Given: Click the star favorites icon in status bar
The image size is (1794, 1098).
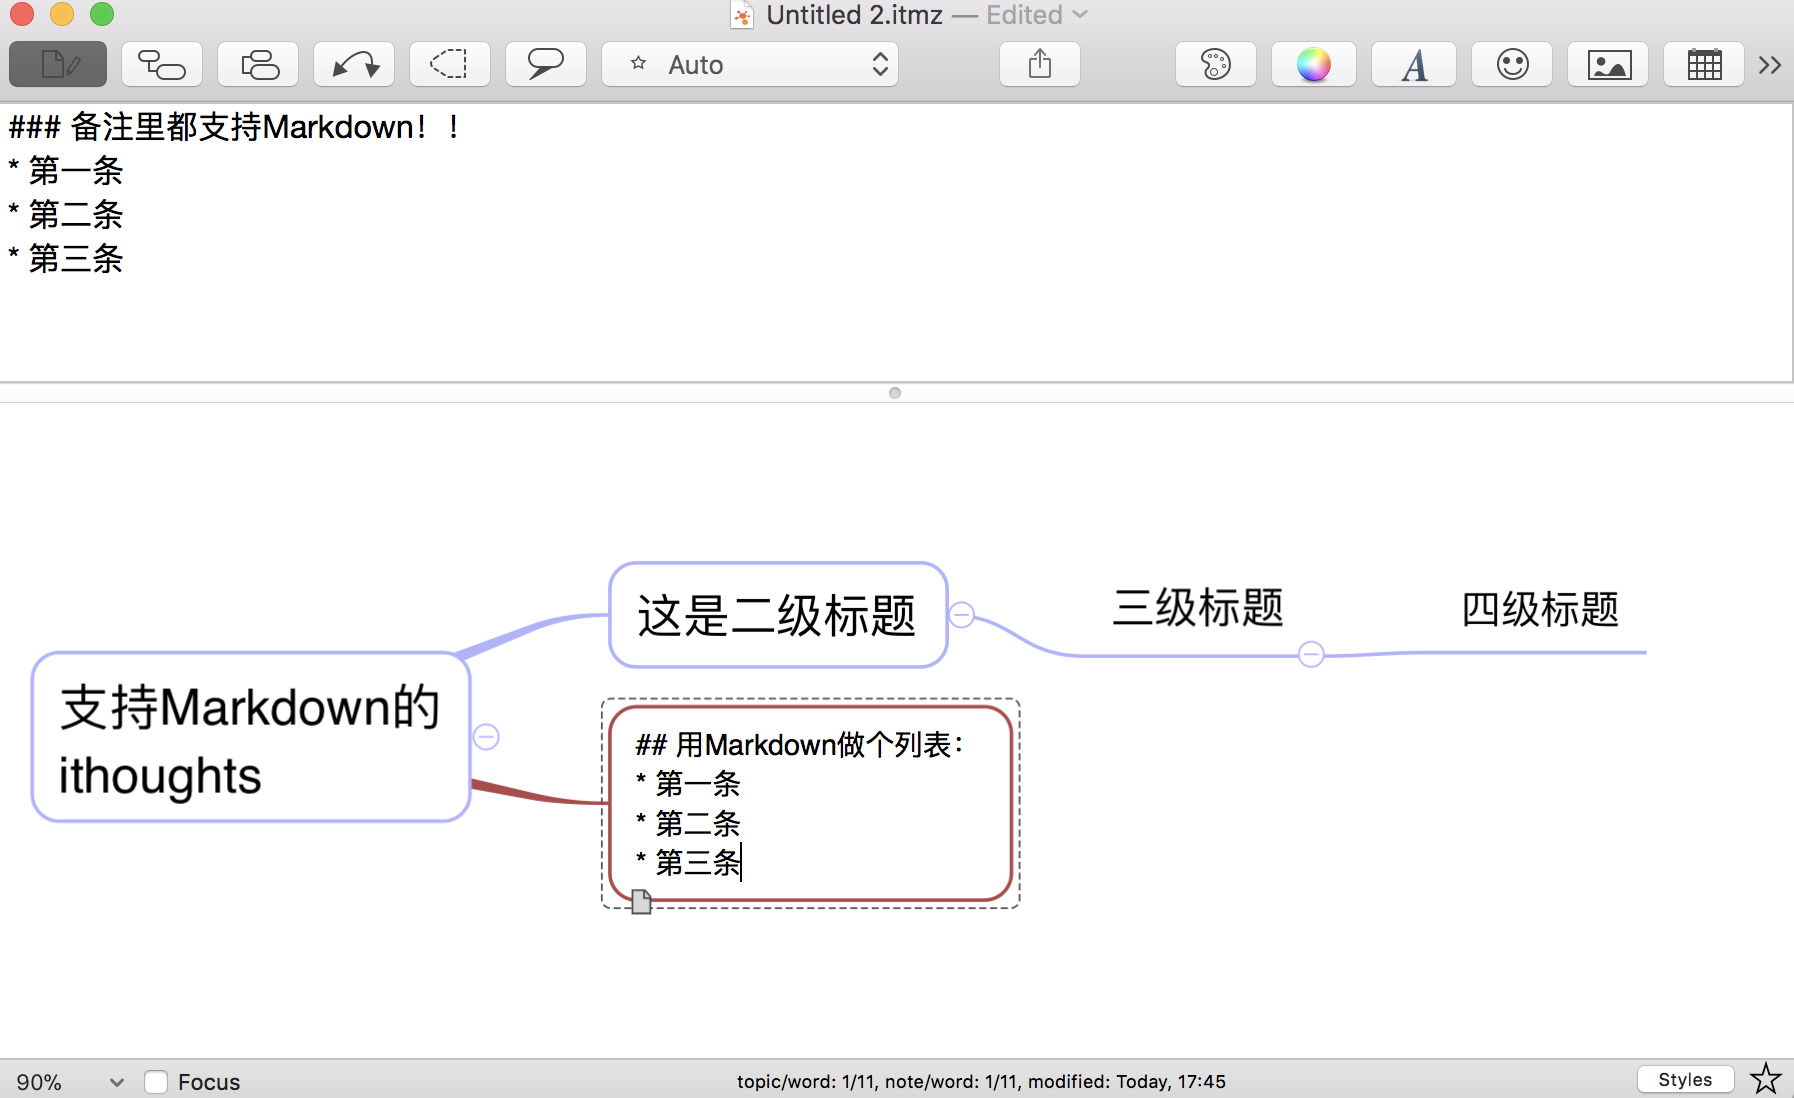Looking at the screenshot, I should (1766, 1079).
